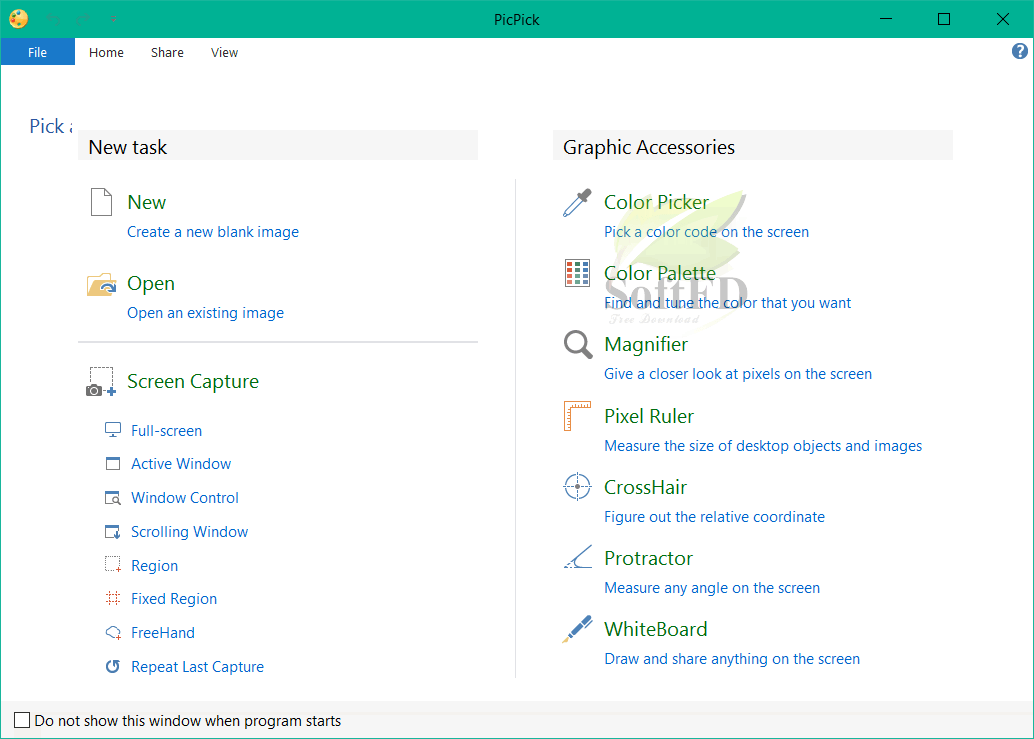Viewport: 1034px width, 739px height.
Task: Click the folder icon beside Open
Action: [102, 284]
